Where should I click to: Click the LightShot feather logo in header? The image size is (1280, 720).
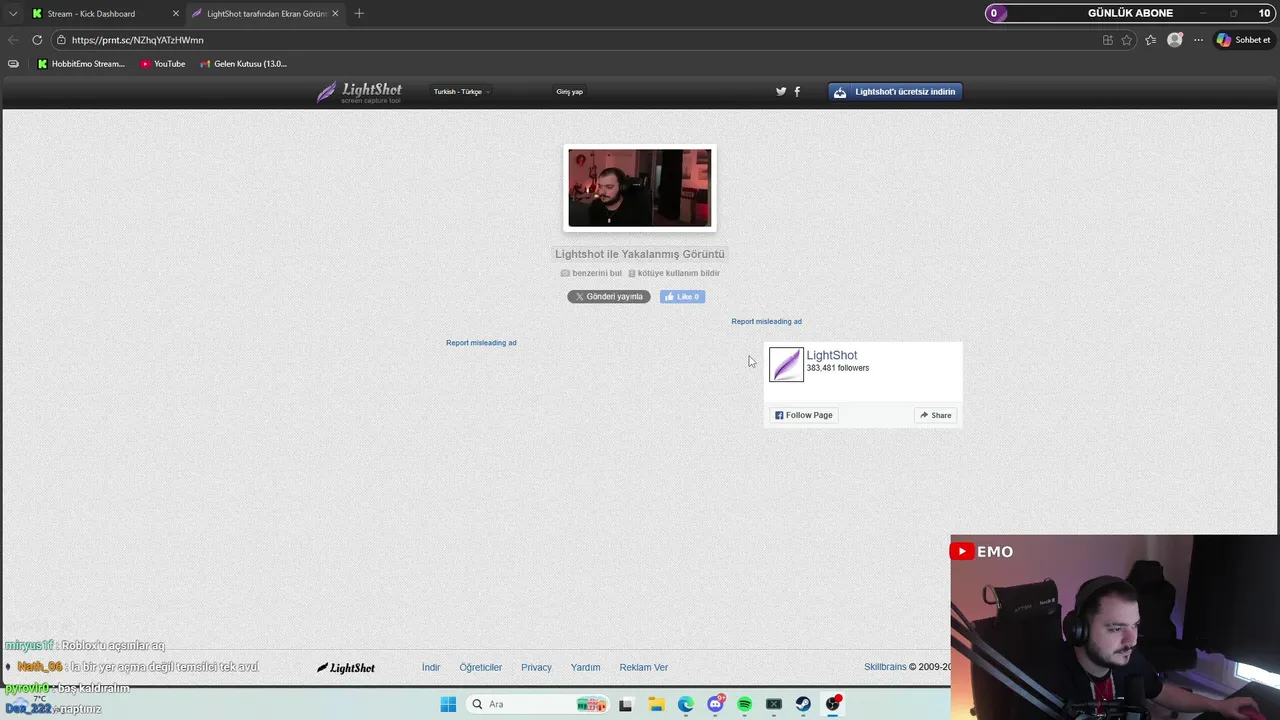pyautogui.click(x=359, y=92)
